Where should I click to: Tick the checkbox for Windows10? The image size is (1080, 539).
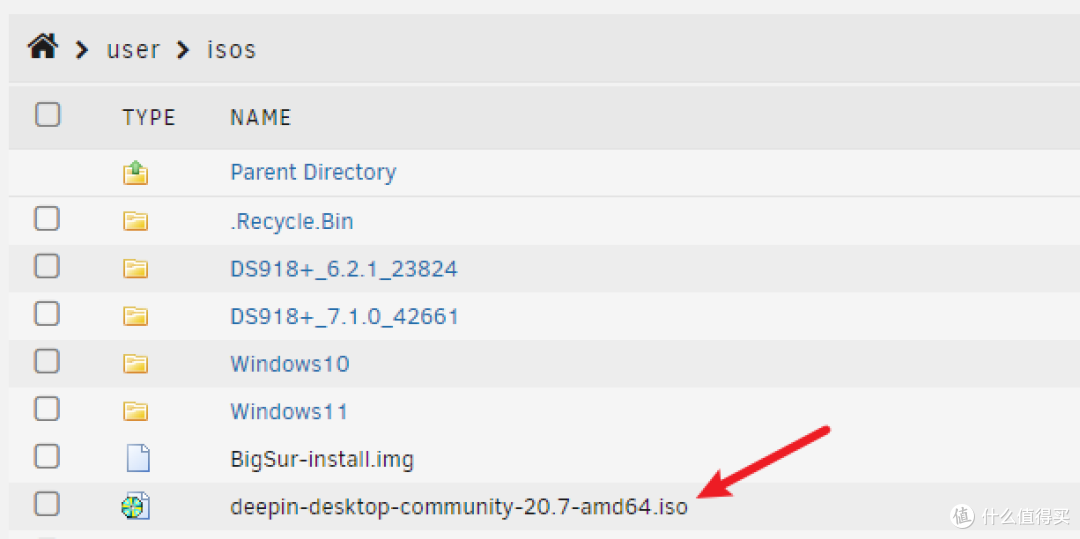coord(48,361)
